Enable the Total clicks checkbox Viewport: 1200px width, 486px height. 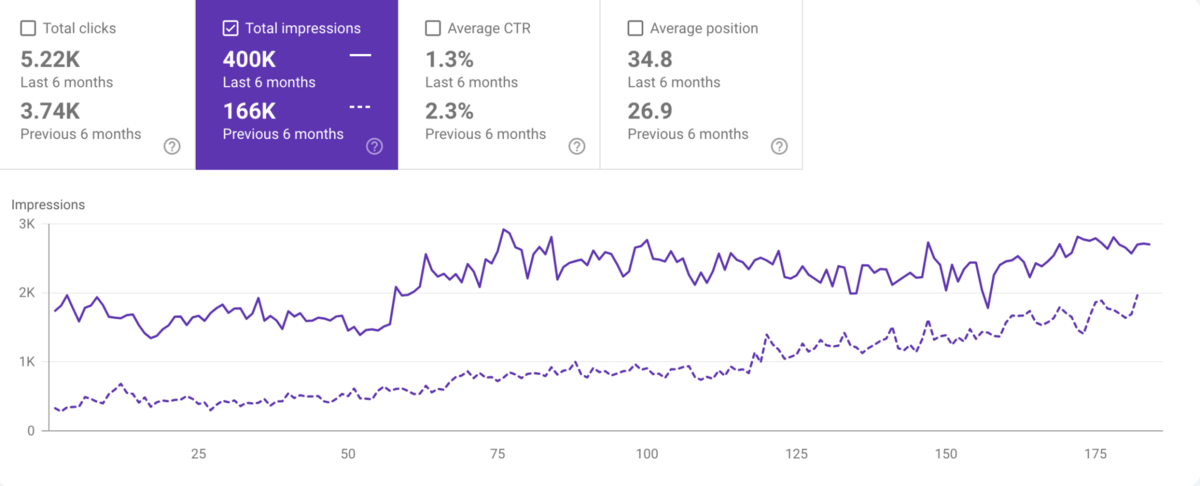(x=28, y=28)
